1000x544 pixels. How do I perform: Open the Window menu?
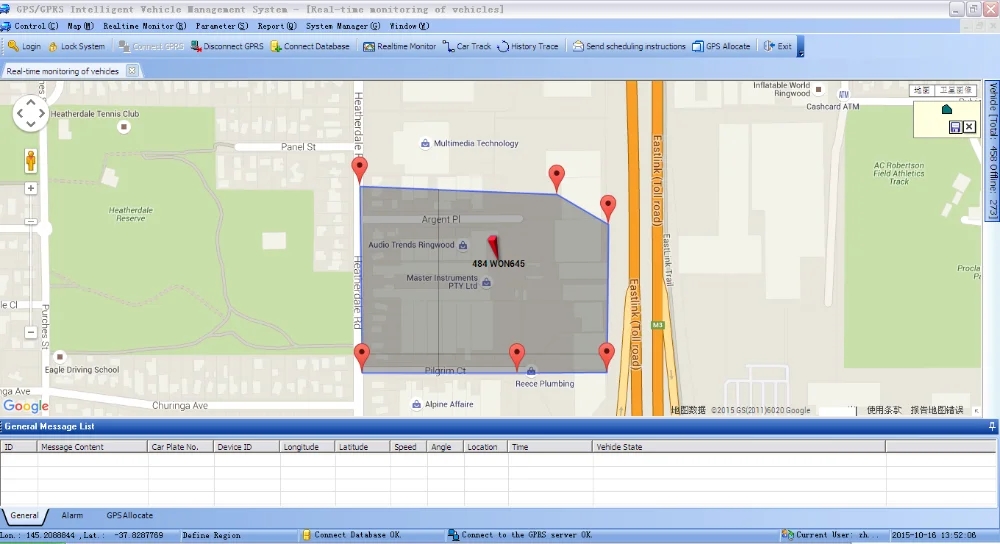coord(409,26)
